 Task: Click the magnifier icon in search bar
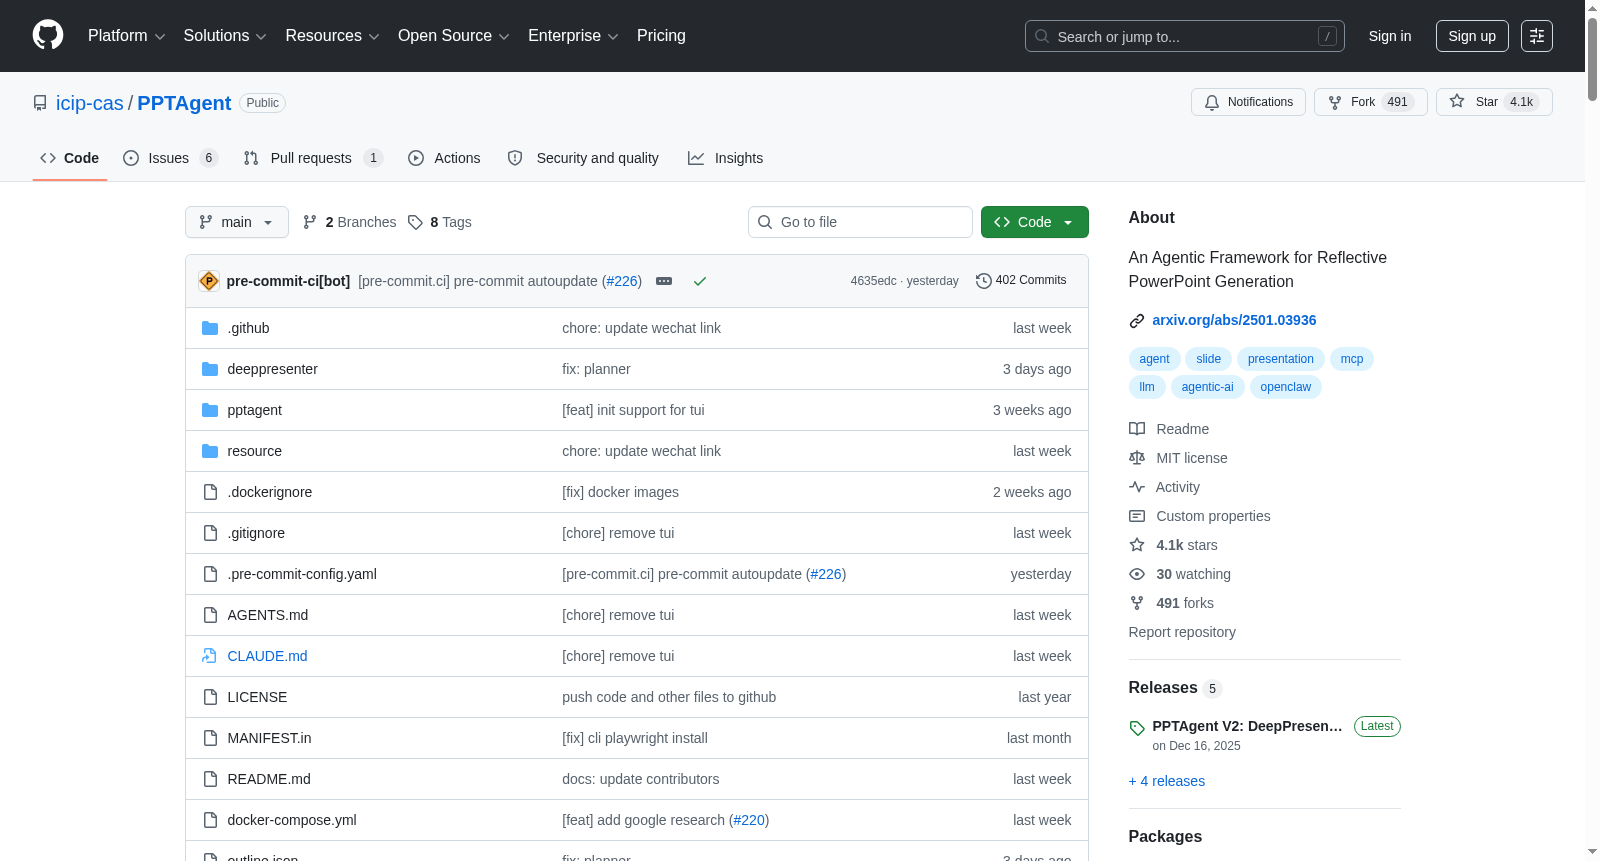click(1042, 36)
